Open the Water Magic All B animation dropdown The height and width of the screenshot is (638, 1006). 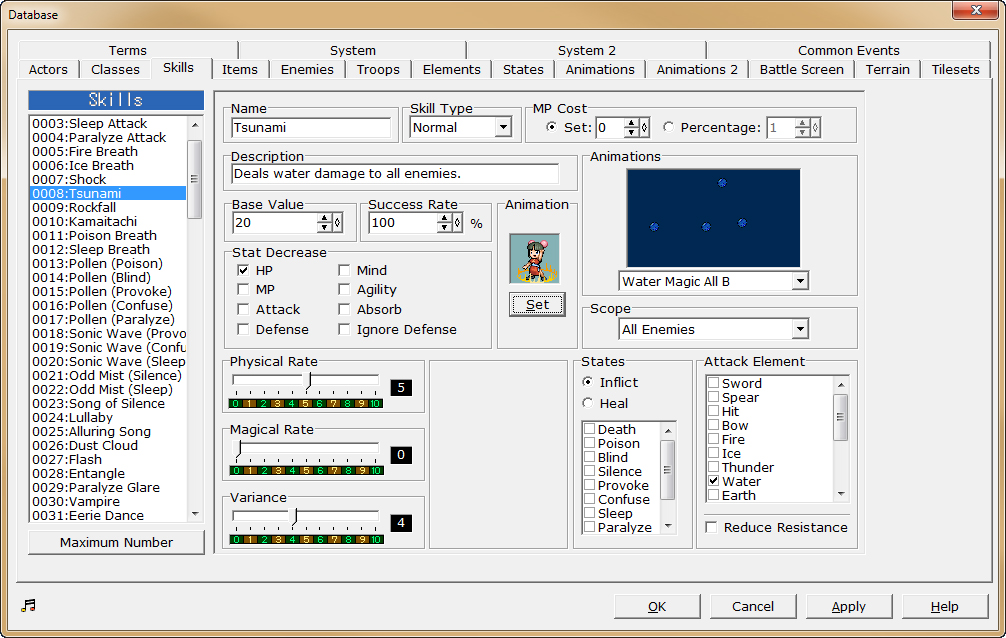(x=798, y=281)
